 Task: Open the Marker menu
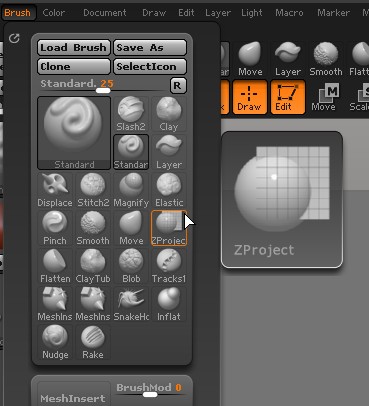[x=333, y=13]
